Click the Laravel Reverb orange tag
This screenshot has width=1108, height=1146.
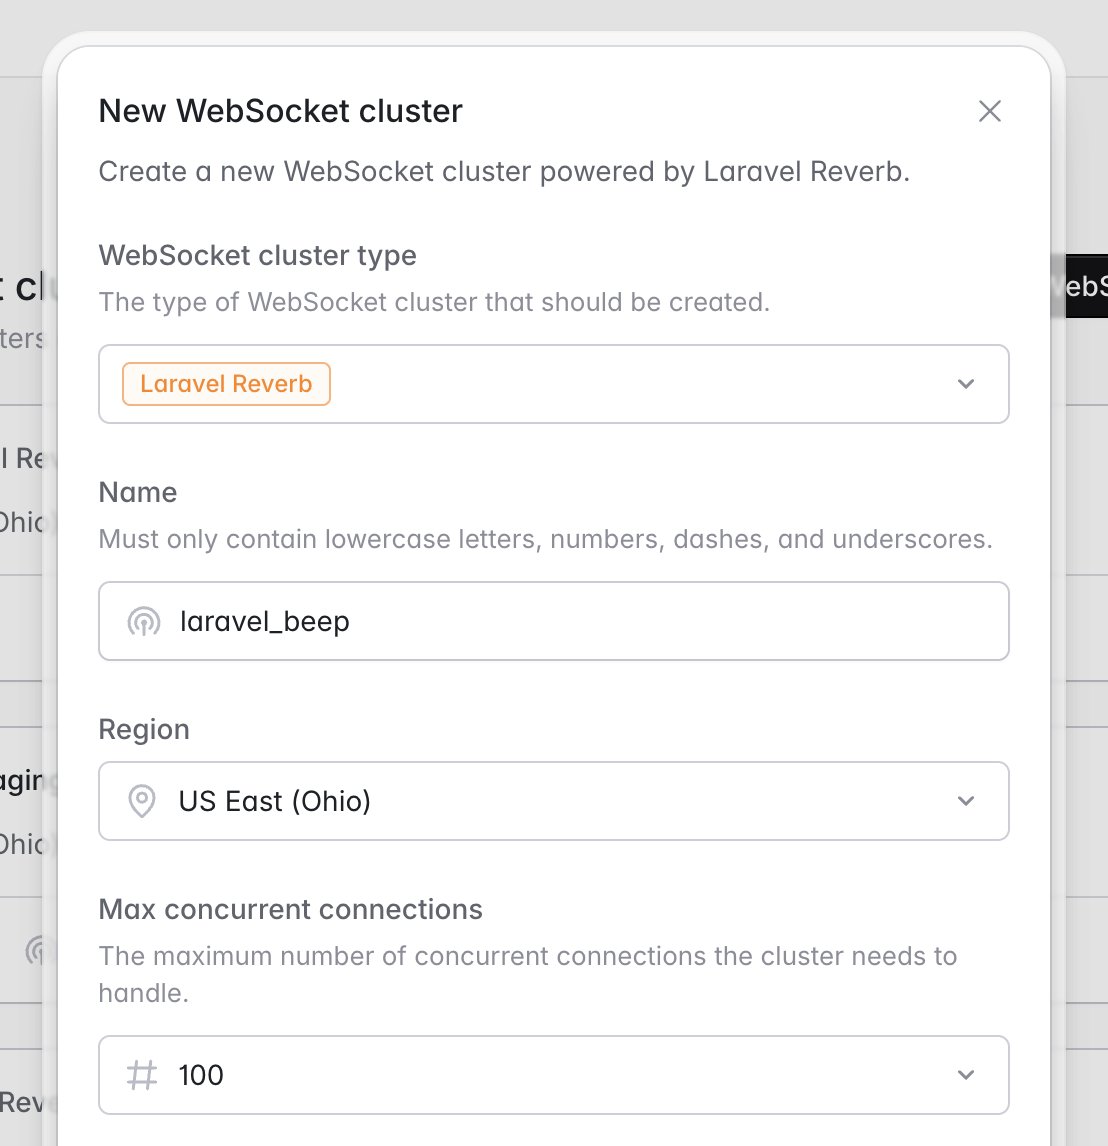[226, 384]
